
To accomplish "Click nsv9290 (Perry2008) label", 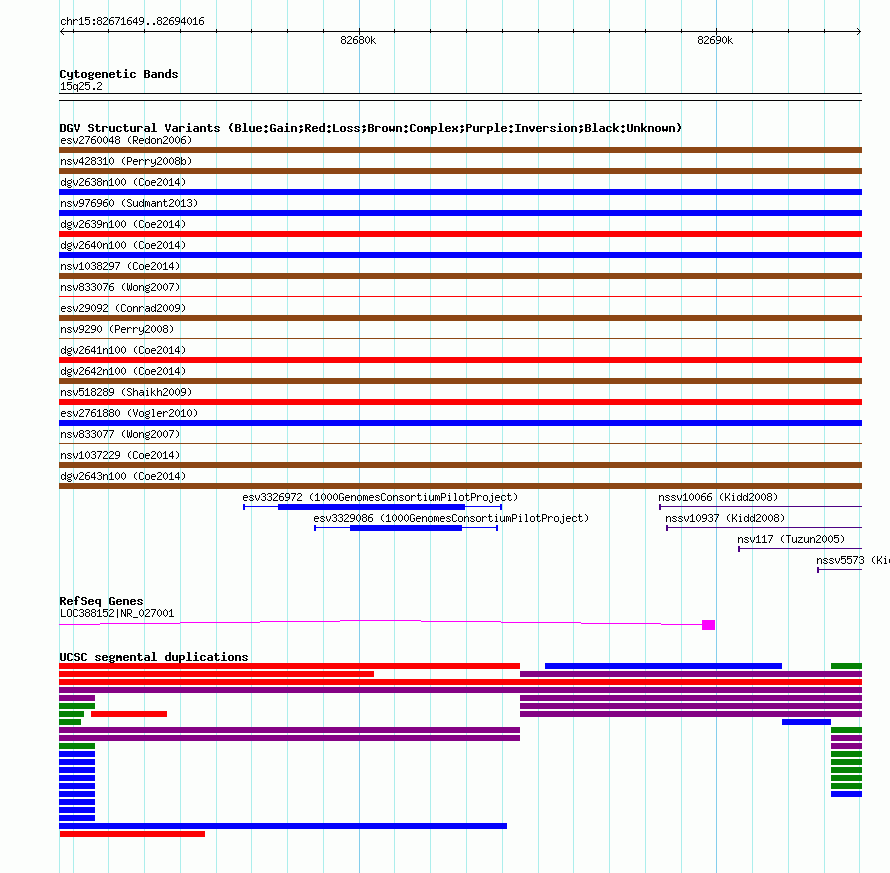I will (117, 329).
